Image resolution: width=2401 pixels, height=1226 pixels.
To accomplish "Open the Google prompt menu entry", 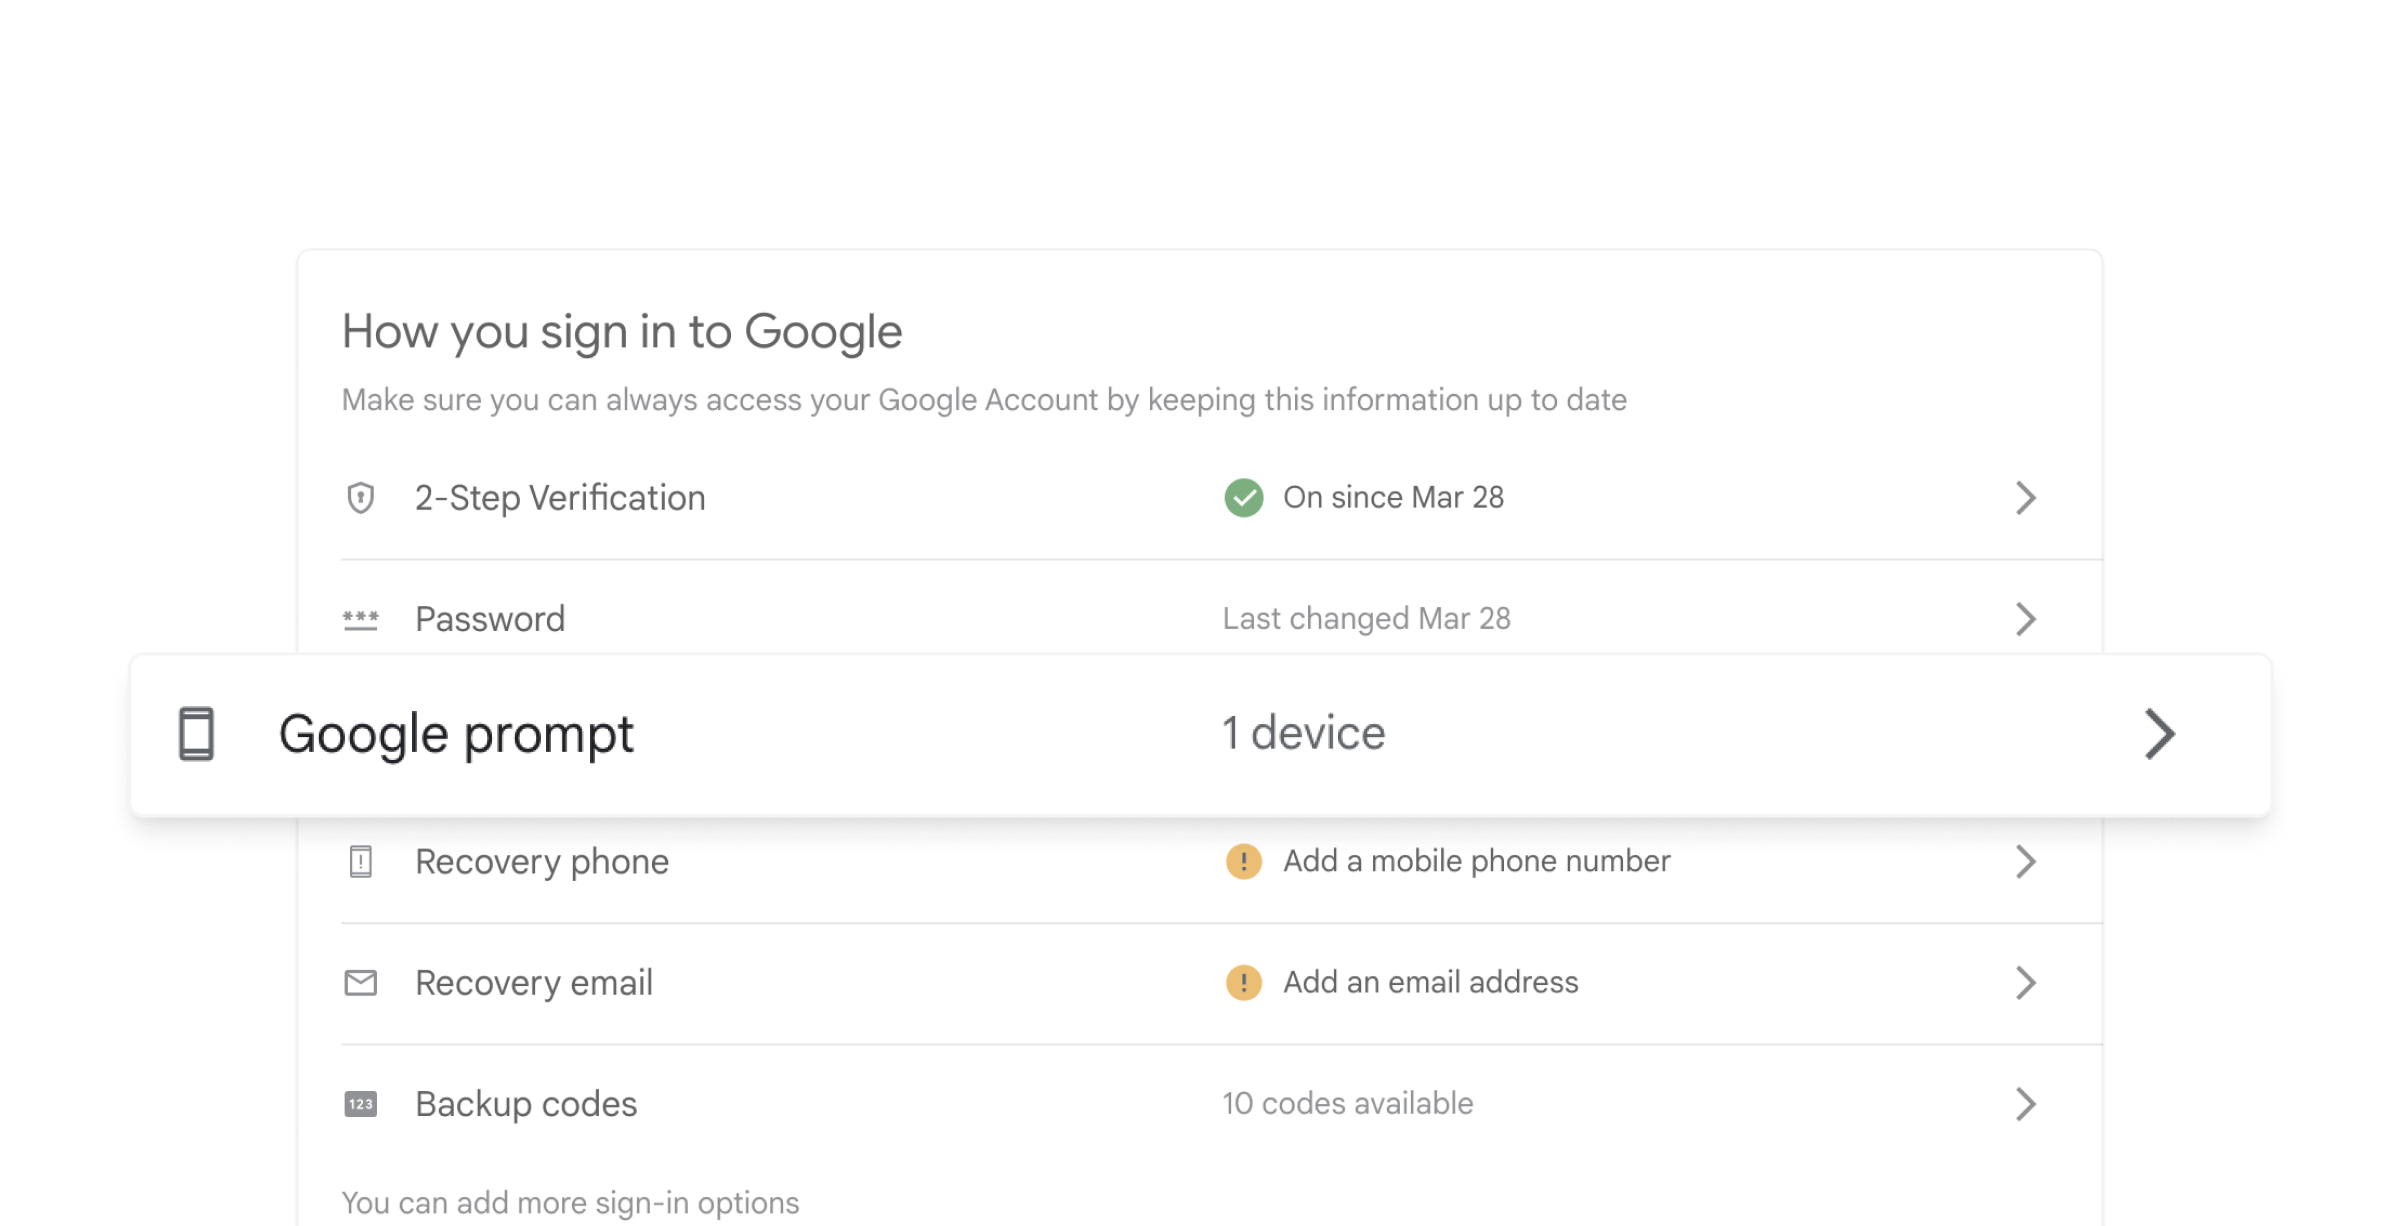I will click(x=456, y=735).
